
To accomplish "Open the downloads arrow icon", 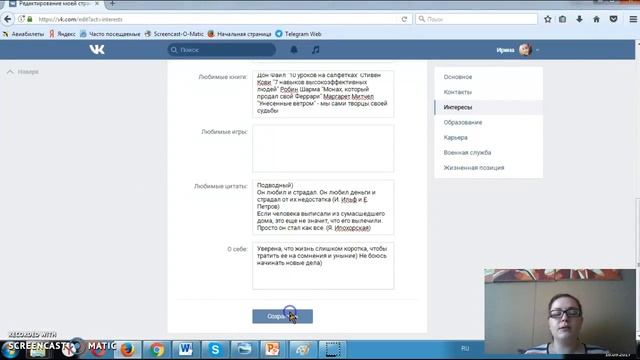I will click(x=579, y=19).
